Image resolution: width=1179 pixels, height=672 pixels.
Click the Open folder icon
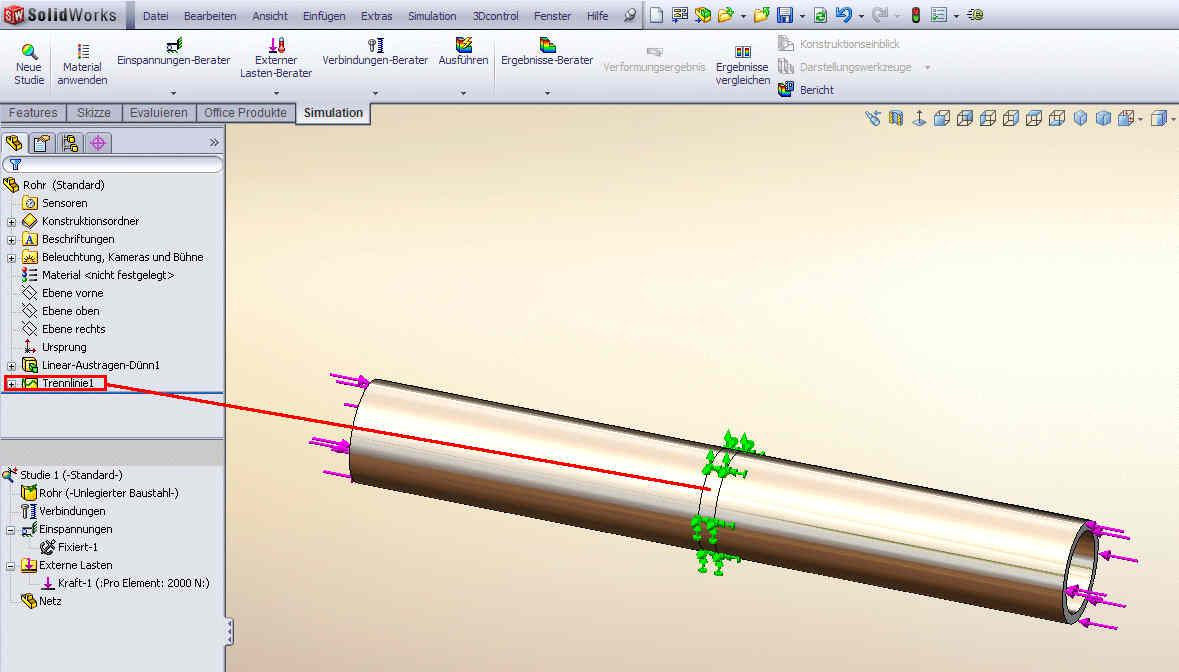point(725,15)
